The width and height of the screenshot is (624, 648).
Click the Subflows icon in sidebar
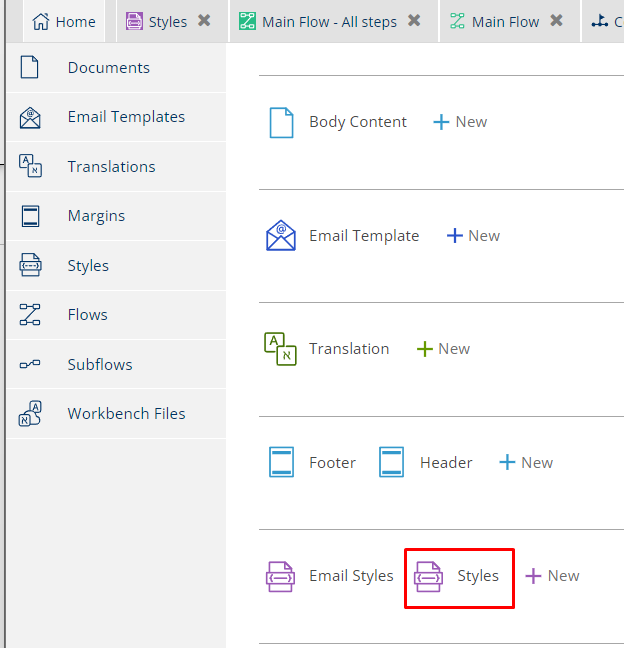[x=30, y=365]
